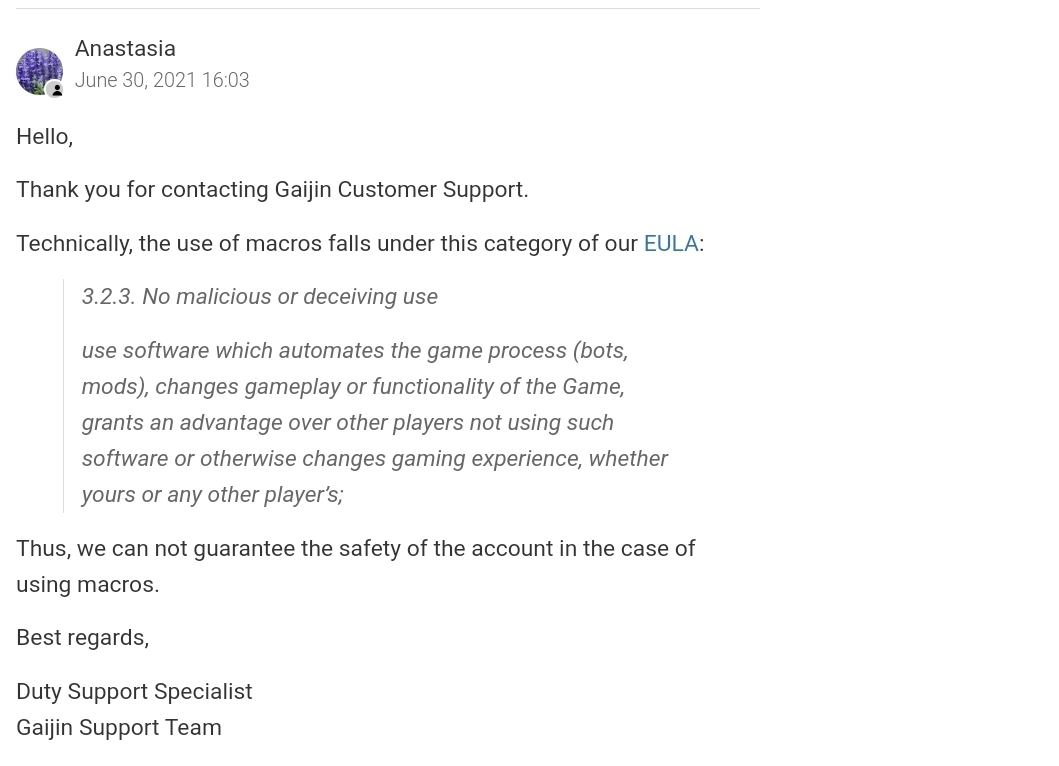Click the agent badge icon on avatar
1059x766 pixels.
[x=56, y=90]
